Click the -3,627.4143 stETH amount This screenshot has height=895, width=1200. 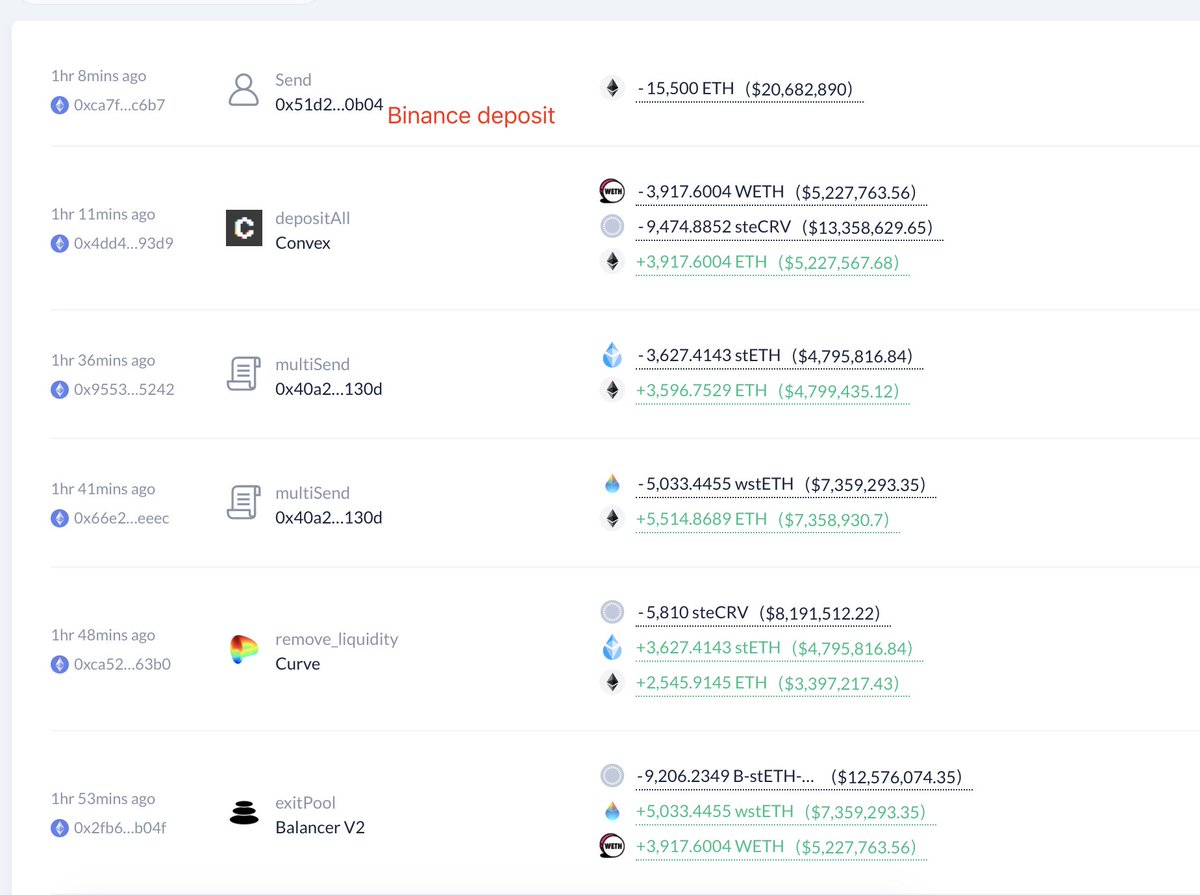pos(709,356)
